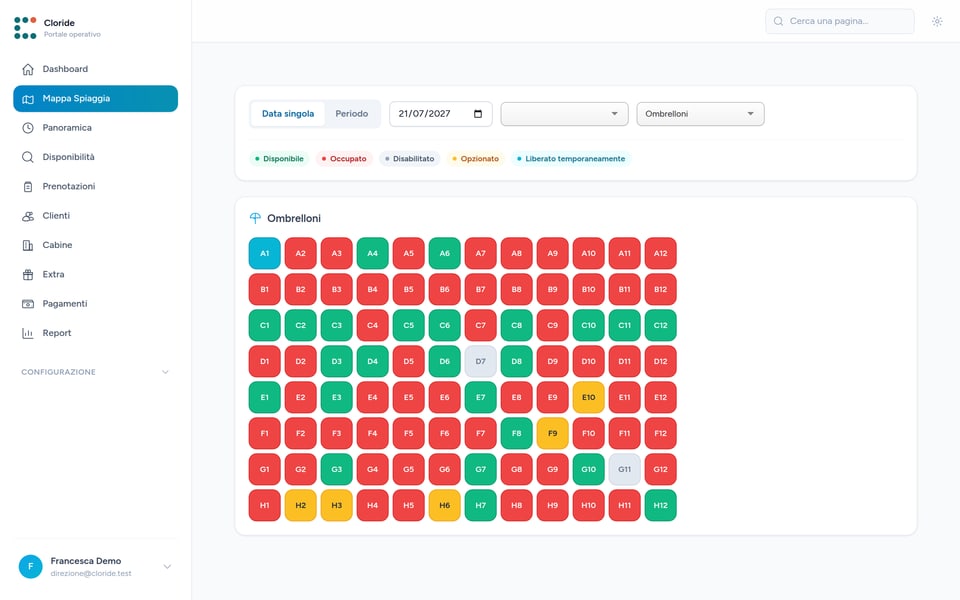This screenshot has height=600, width=960.
Task: Open the Ombrelloni type dropdown
Action: pyautogui.click(x=700, y=114)
